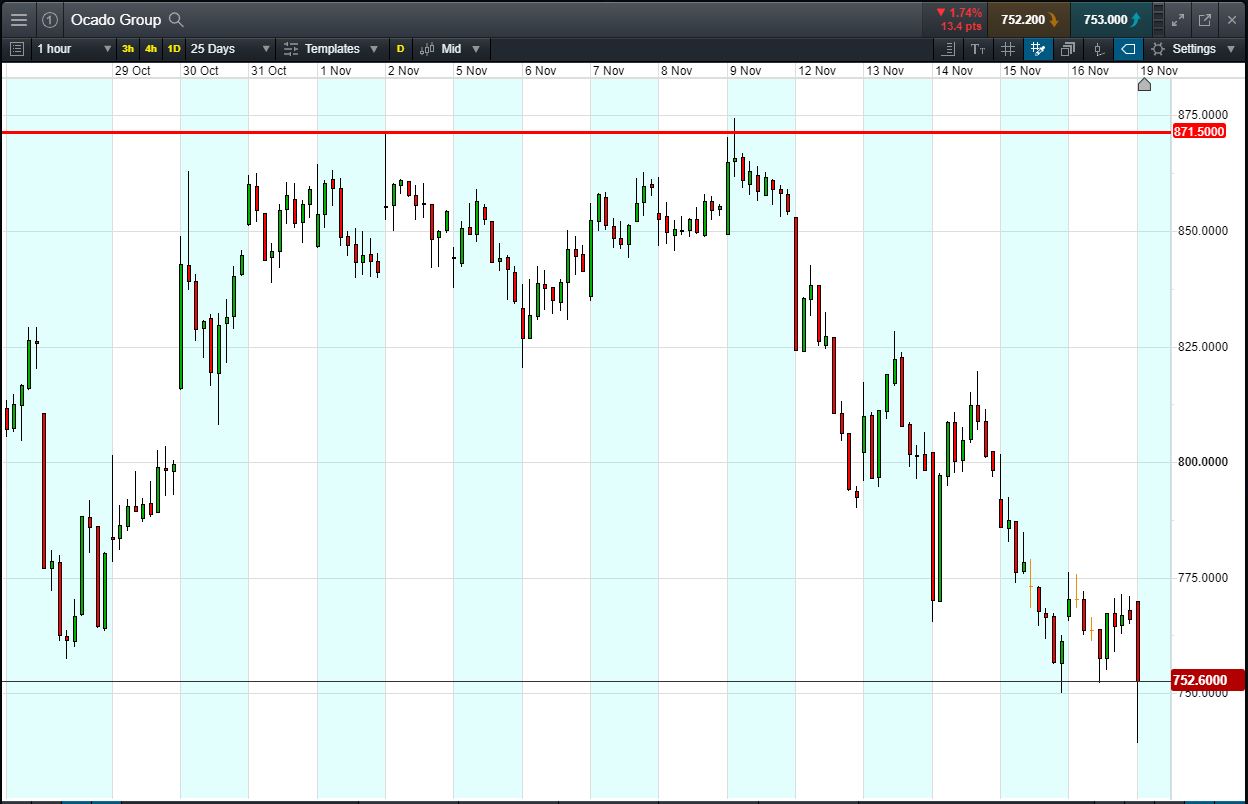Open the overlapping windows icon
Viewport: 1248px width, 804px height.
pos(1068,48)
